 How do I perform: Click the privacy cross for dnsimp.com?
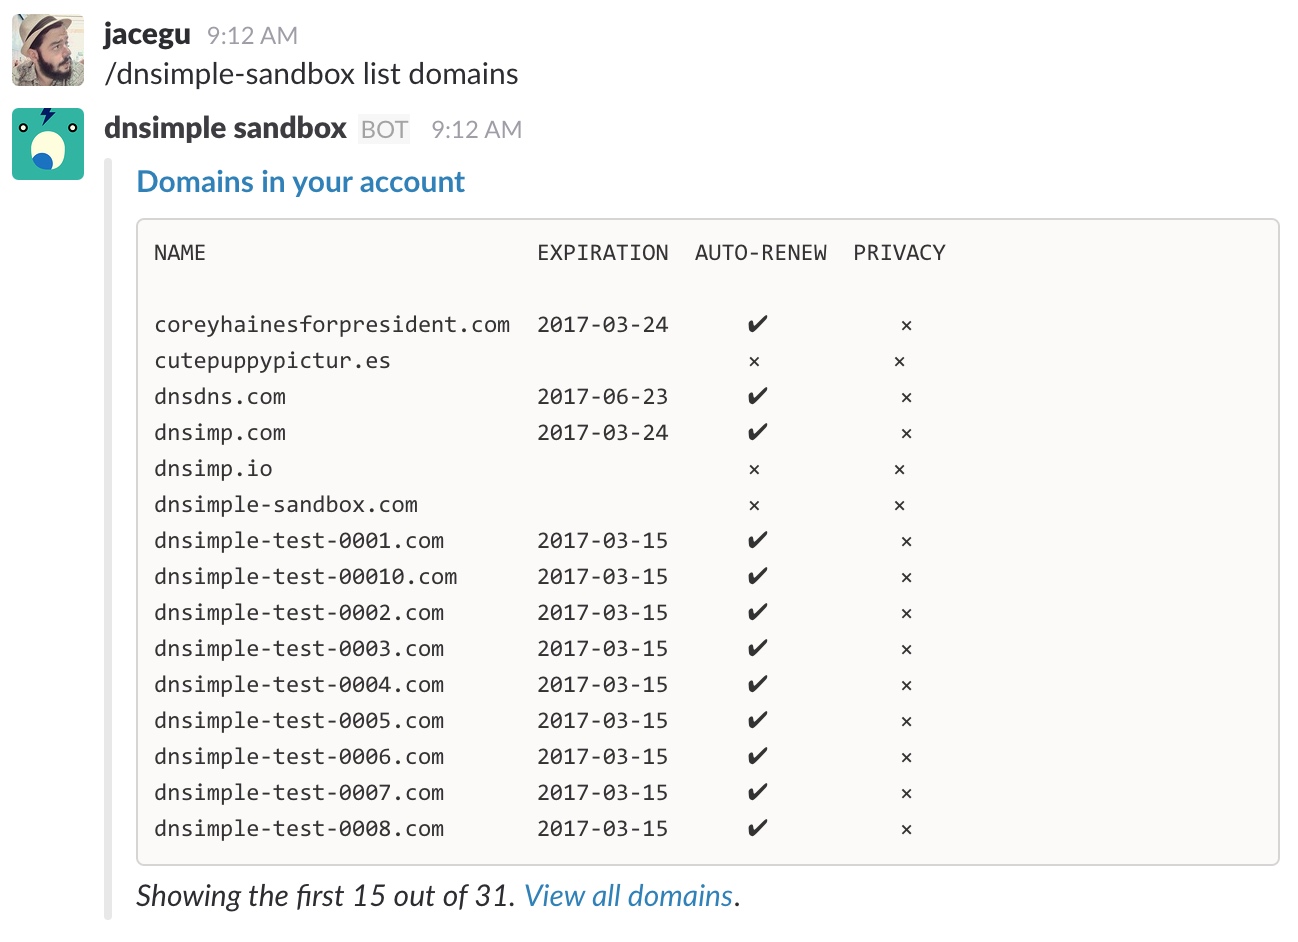coord(906,433)
